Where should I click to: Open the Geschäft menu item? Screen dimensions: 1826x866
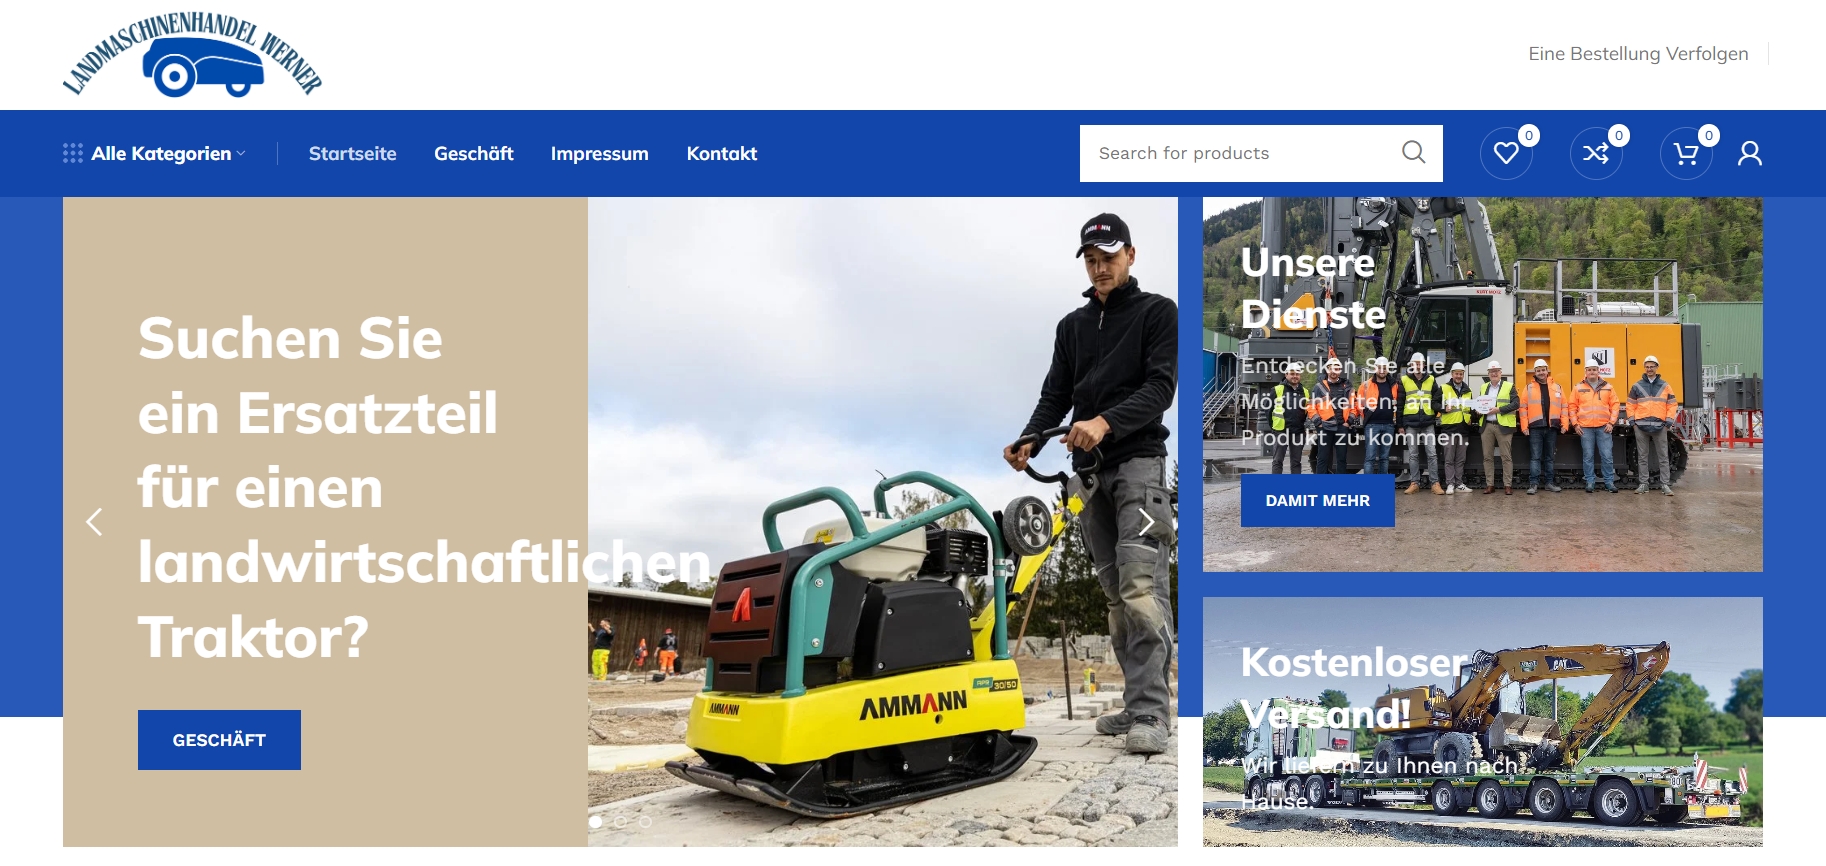coord(474,153)
